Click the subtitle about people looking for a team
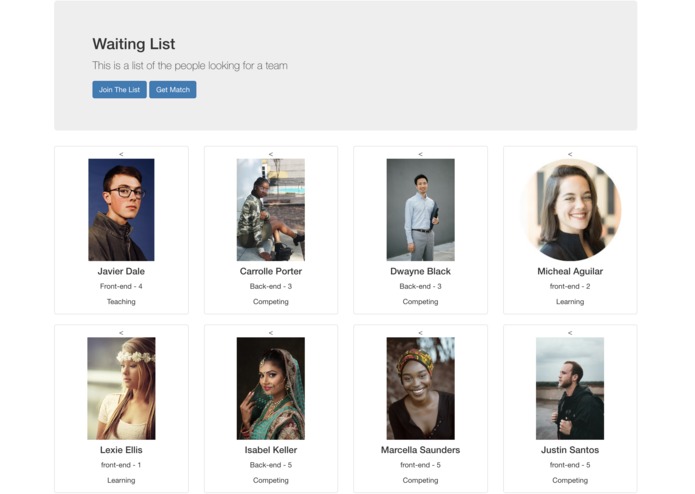The image size is (695, 494). click(x=190, y=66)
